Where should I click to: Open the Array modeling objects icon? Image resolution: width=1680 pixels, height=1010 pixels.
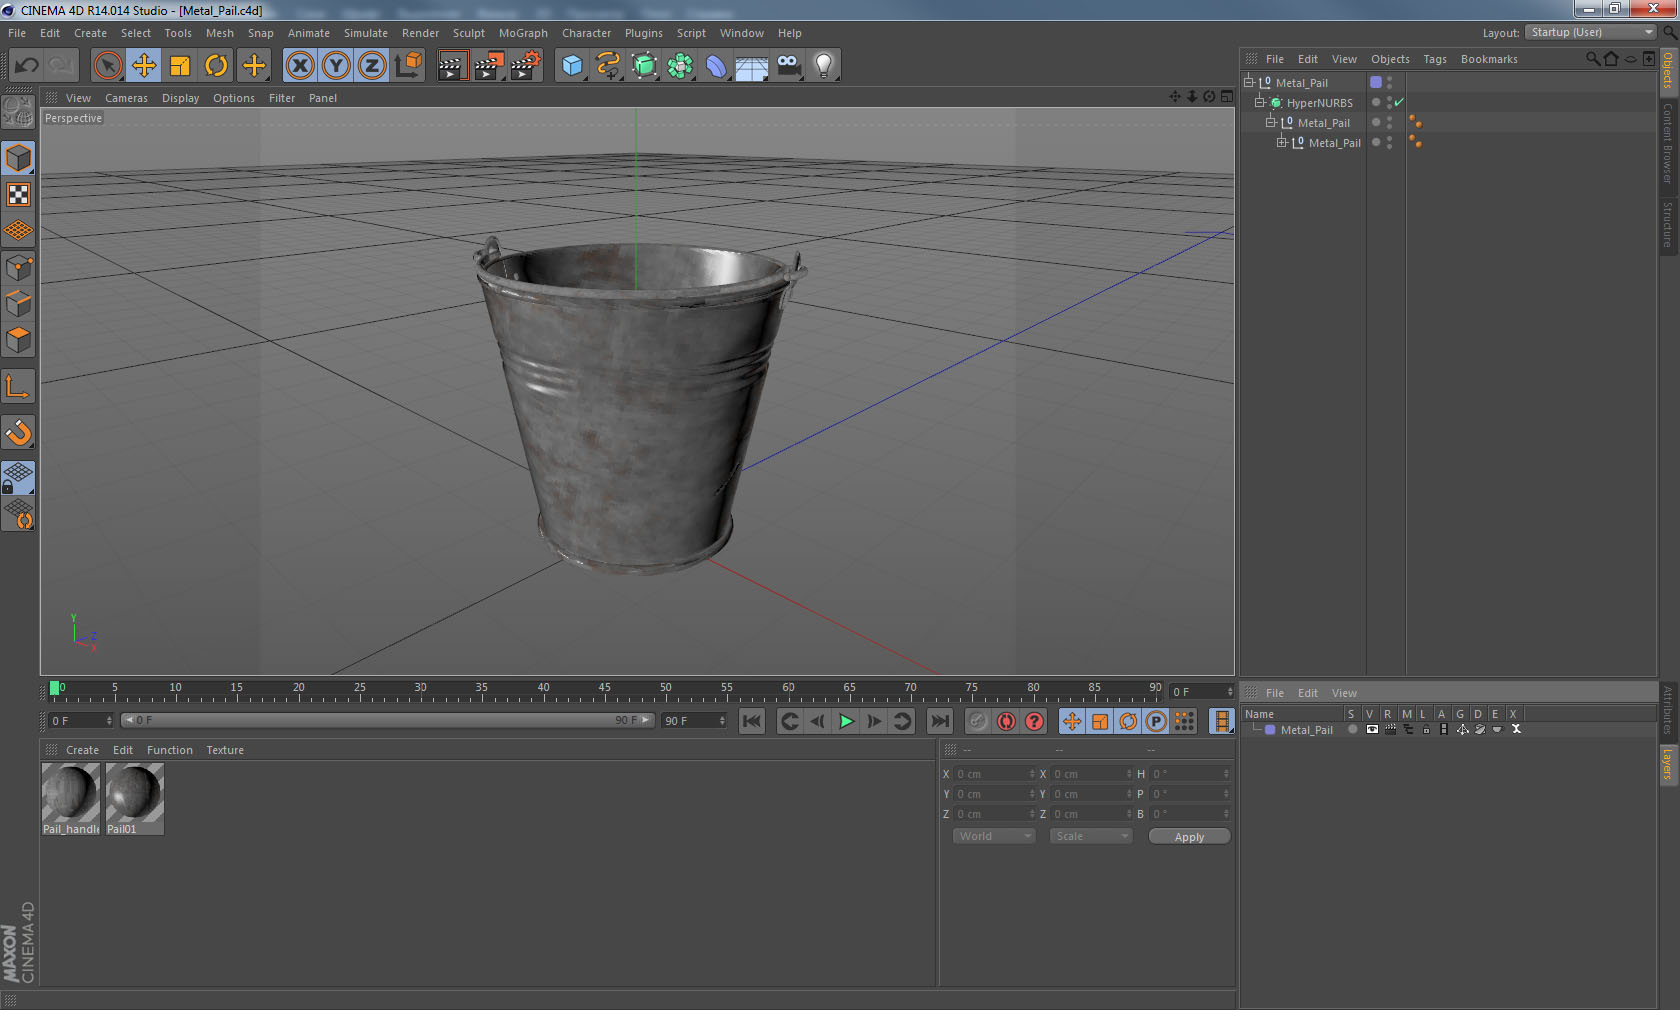tap(680, 66)
